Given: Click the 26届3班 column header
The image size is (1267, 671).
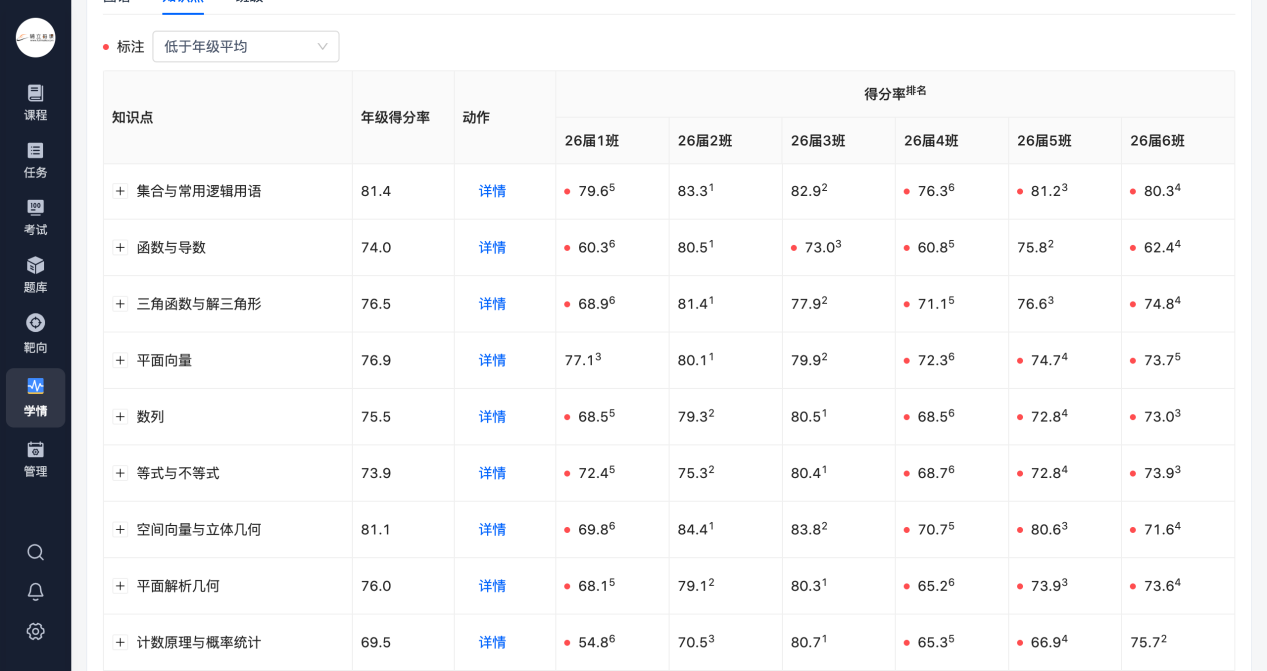Looking at the screenshot, I should [x=818, y=141].
